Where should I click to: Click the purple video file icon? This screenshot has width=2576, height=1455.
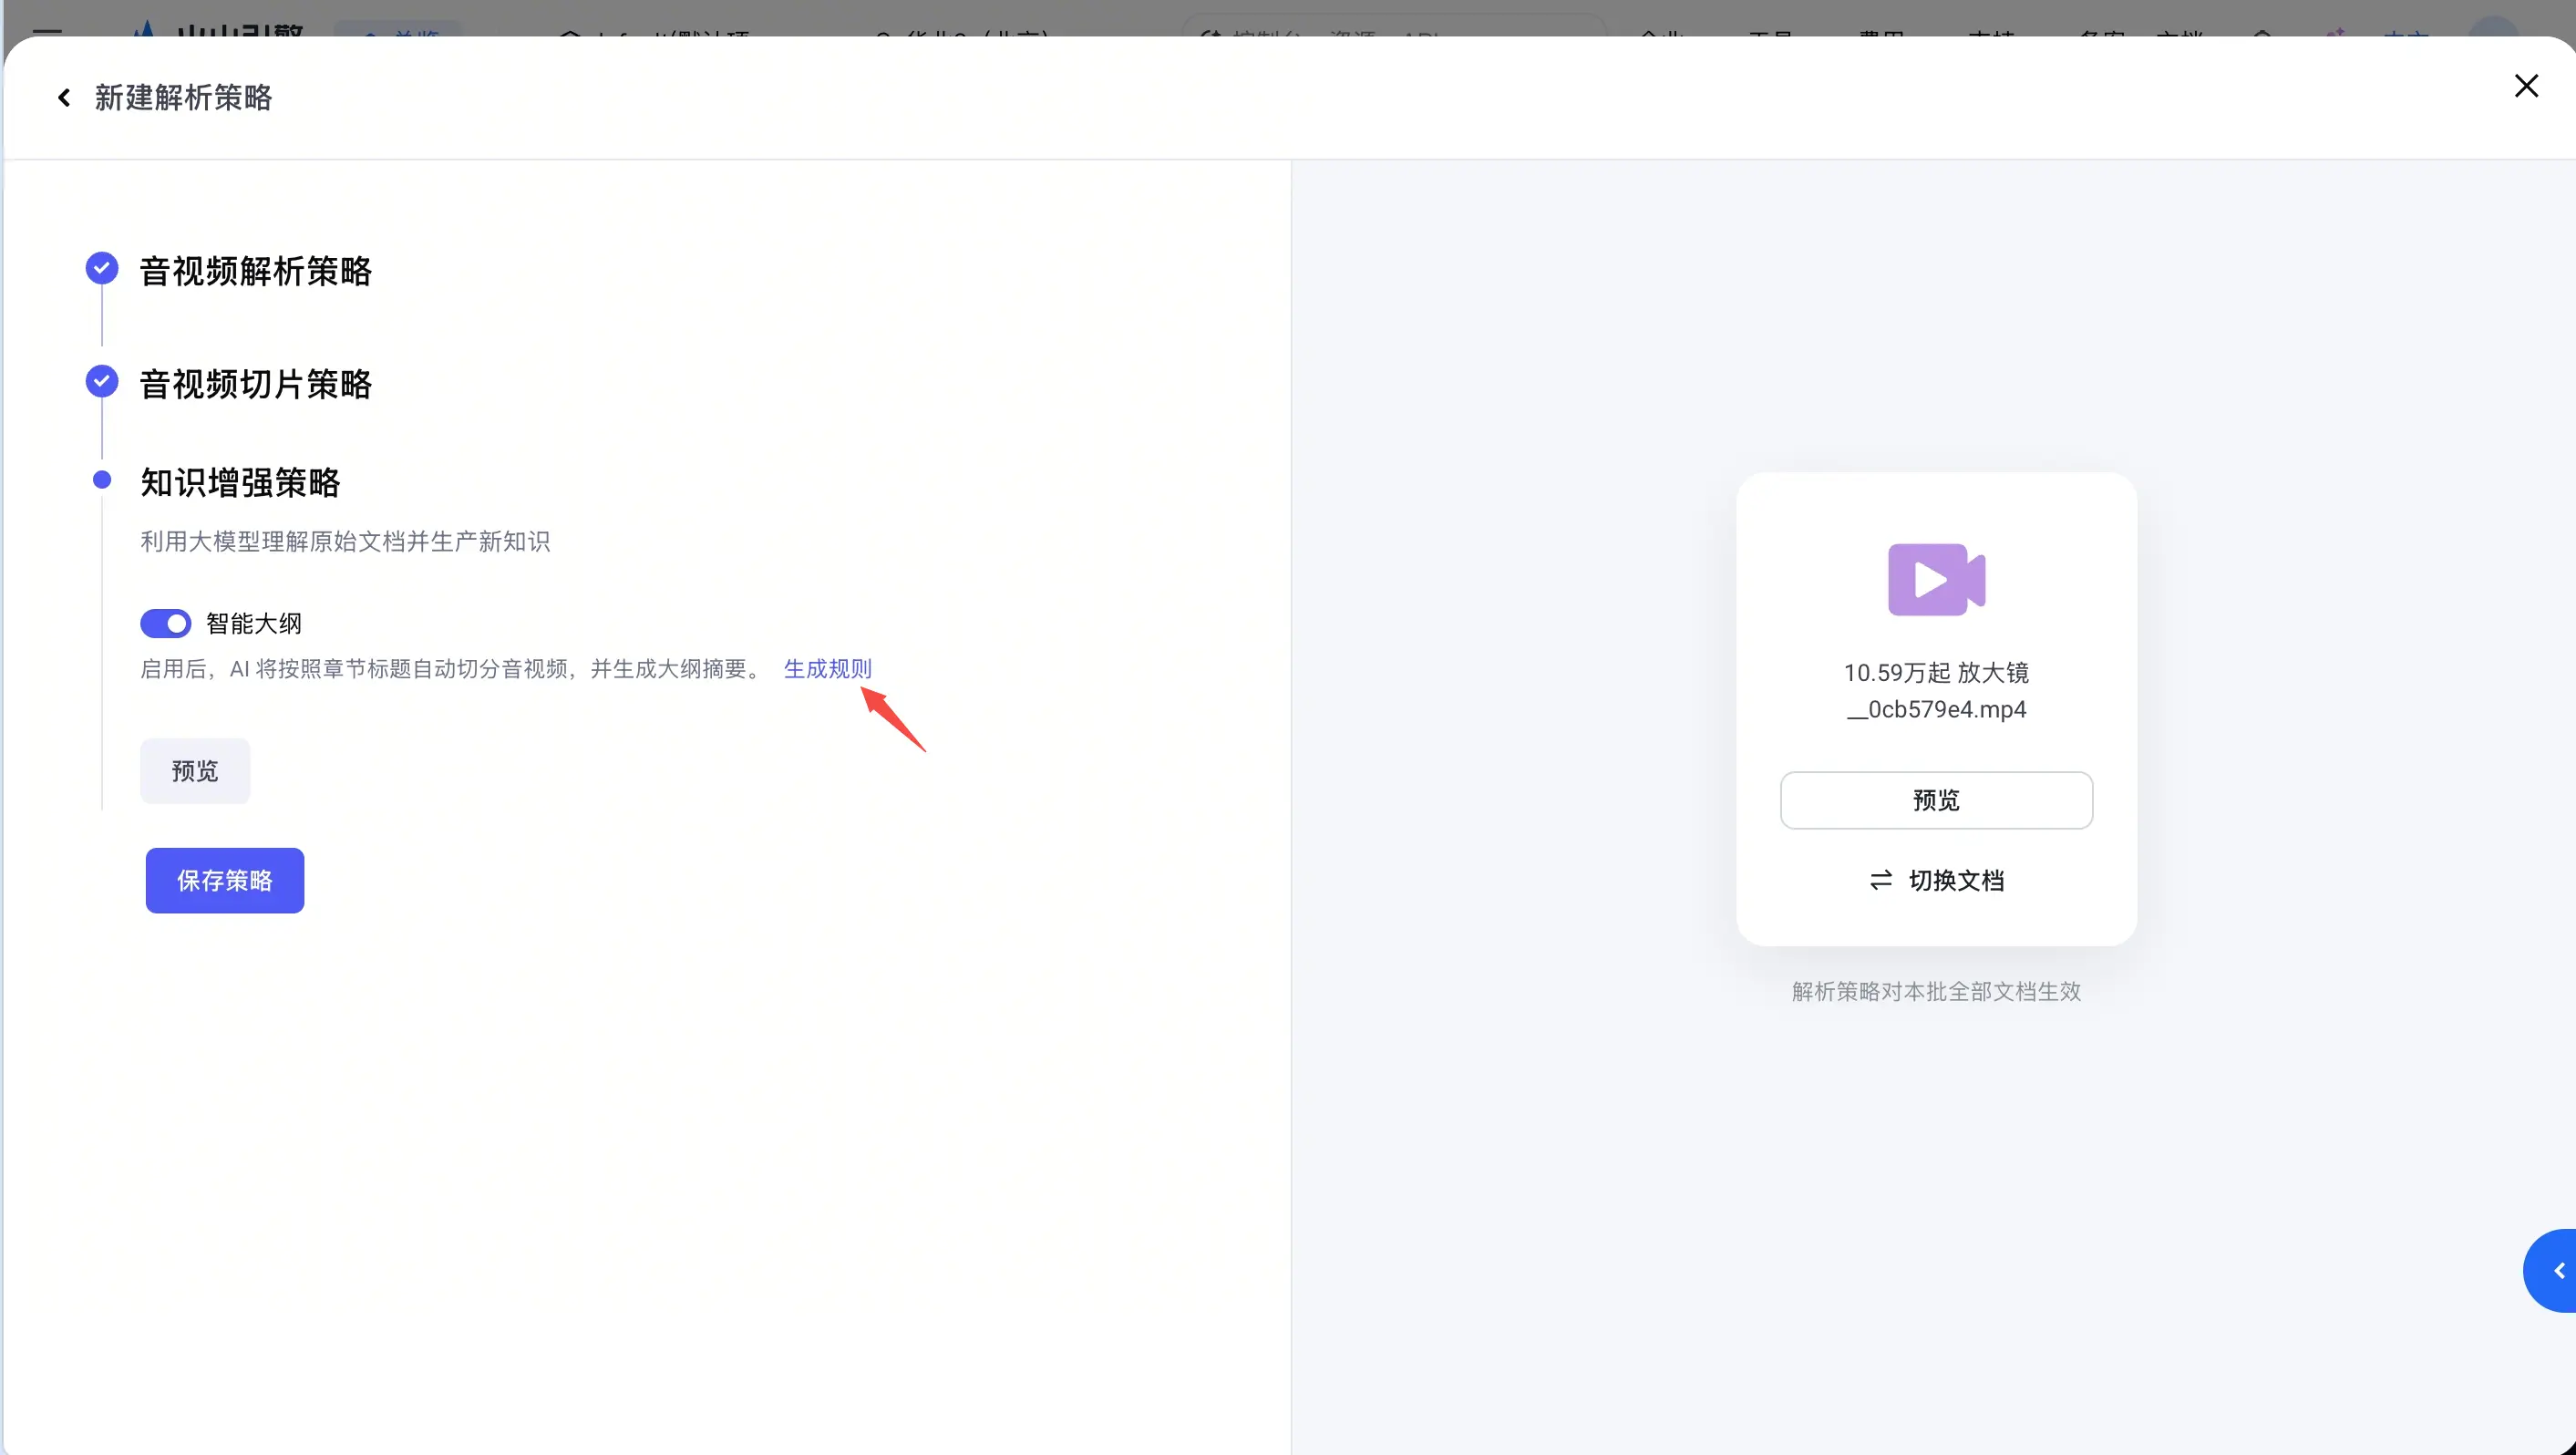pos(1936,579)
